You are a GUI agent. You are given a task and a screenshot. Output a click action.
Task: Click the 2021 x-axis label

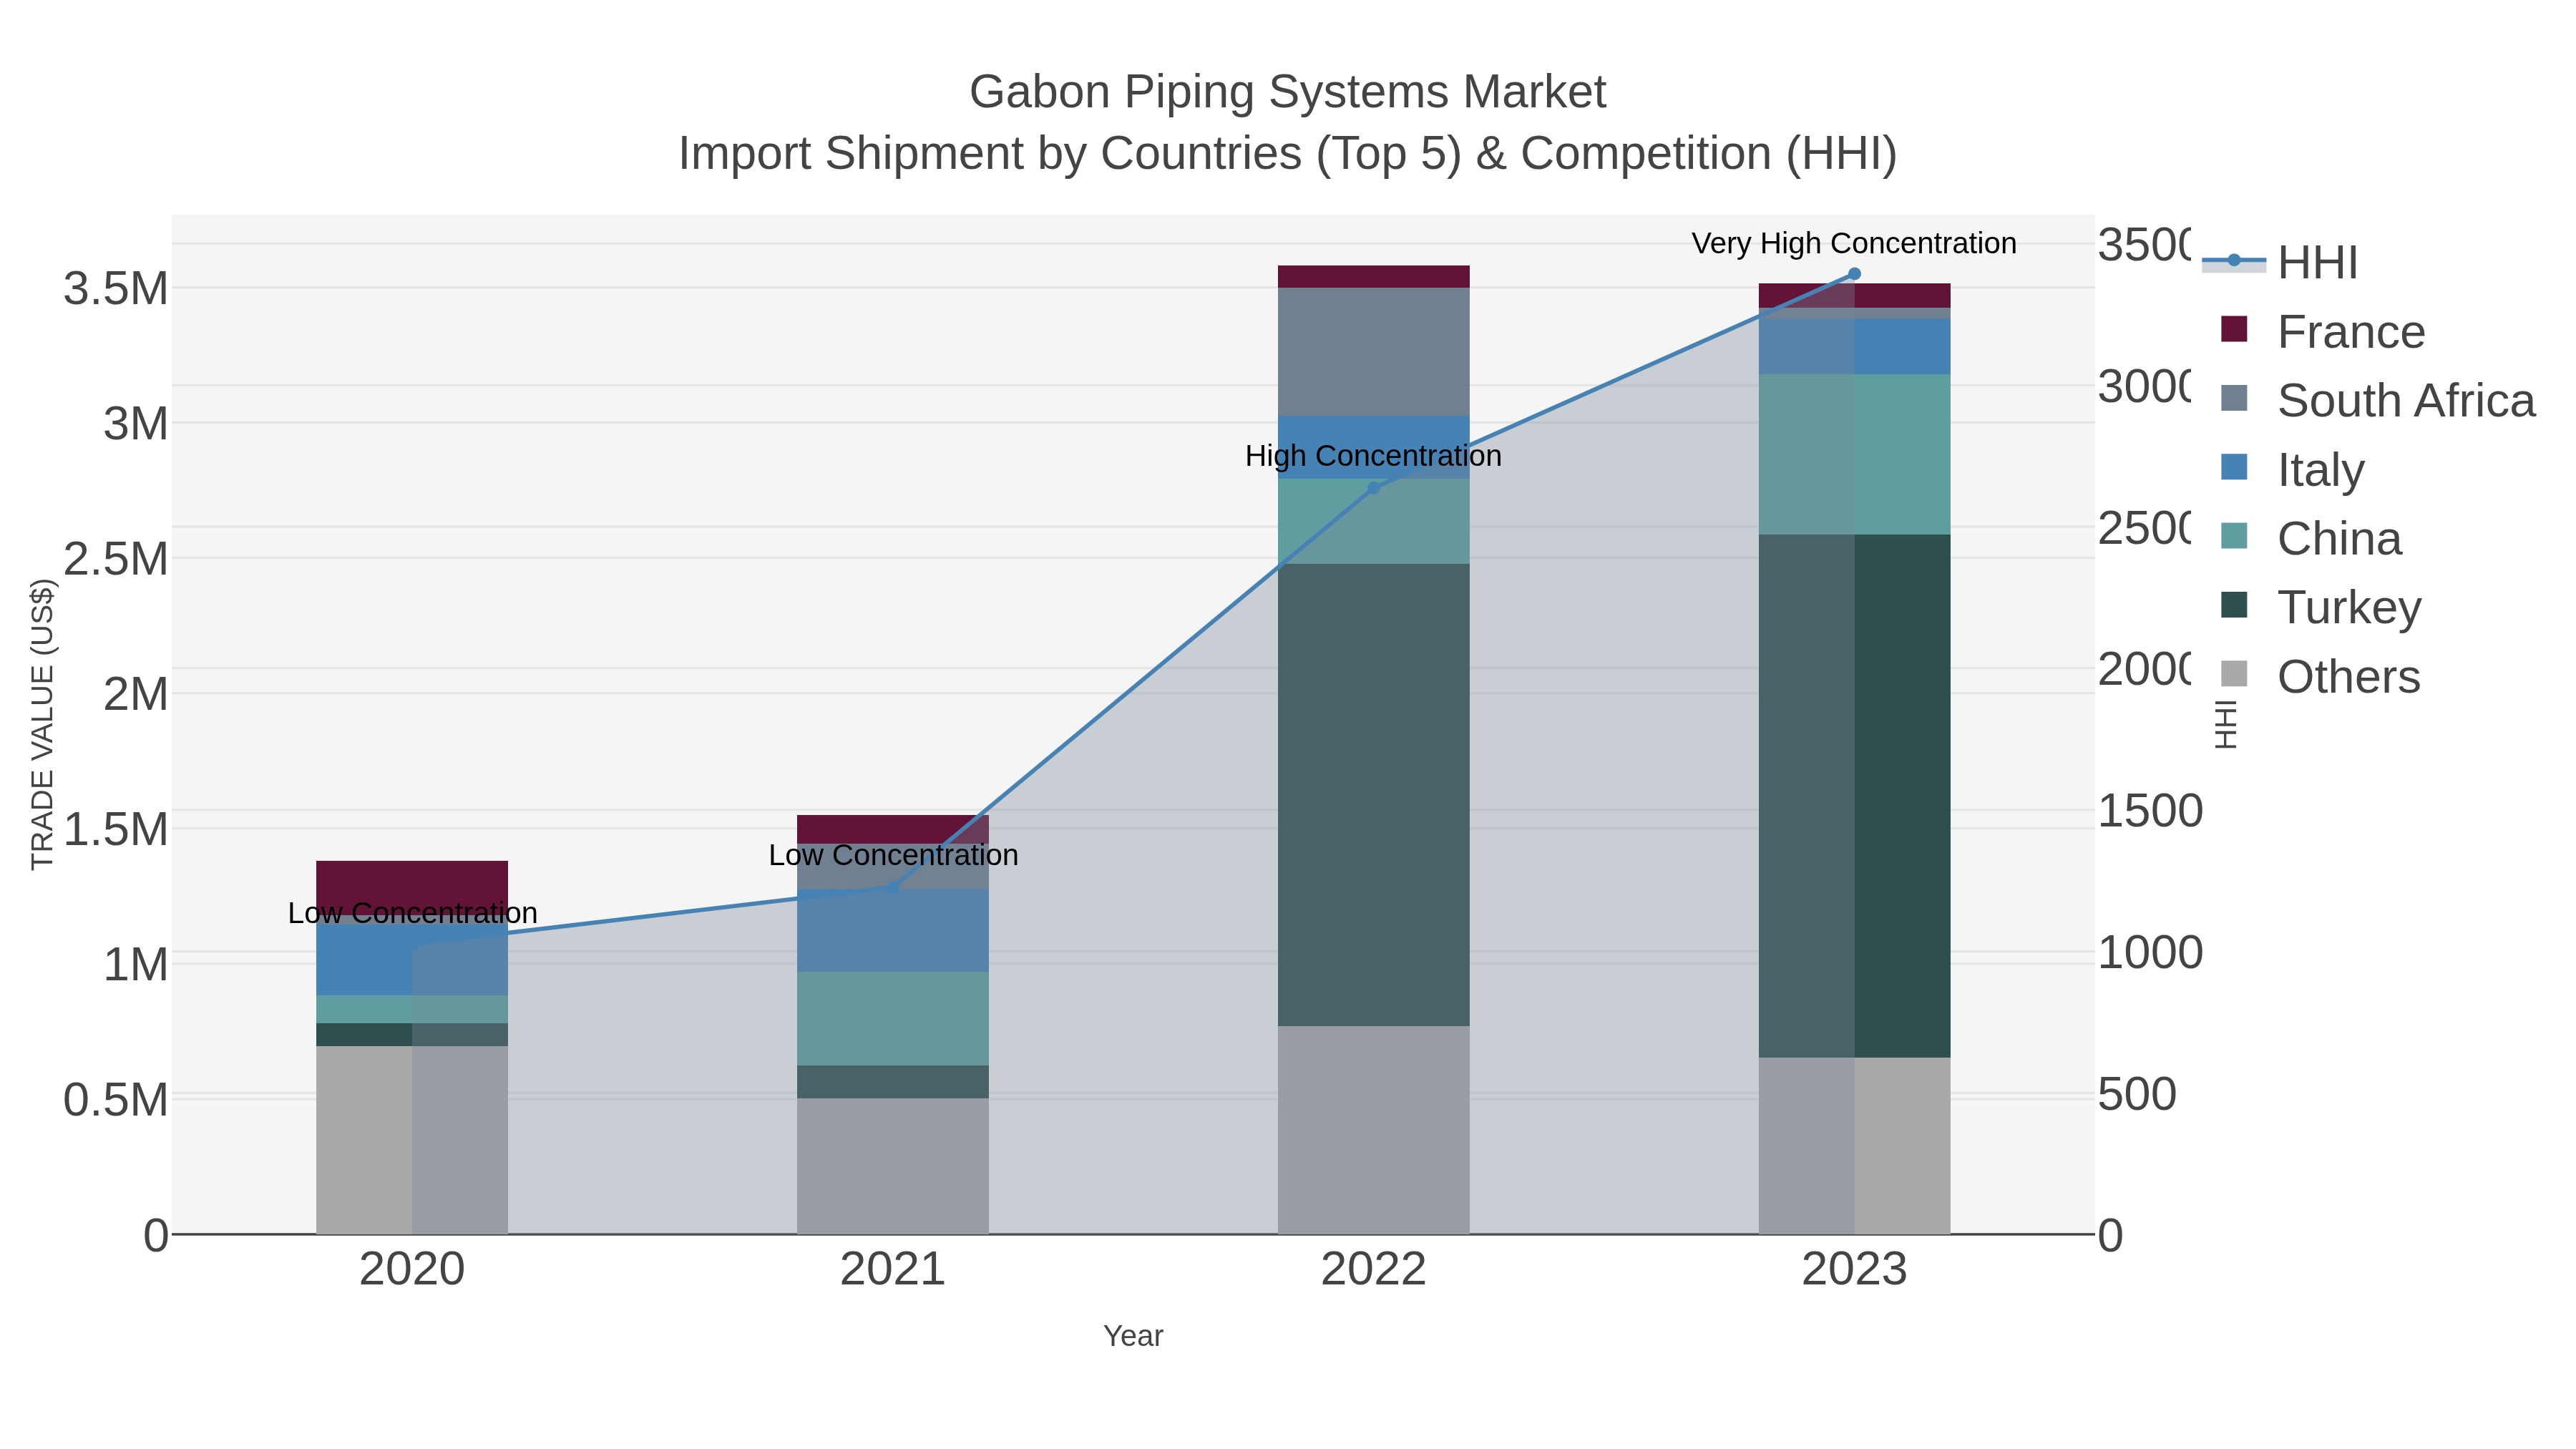coord(893,1270)
